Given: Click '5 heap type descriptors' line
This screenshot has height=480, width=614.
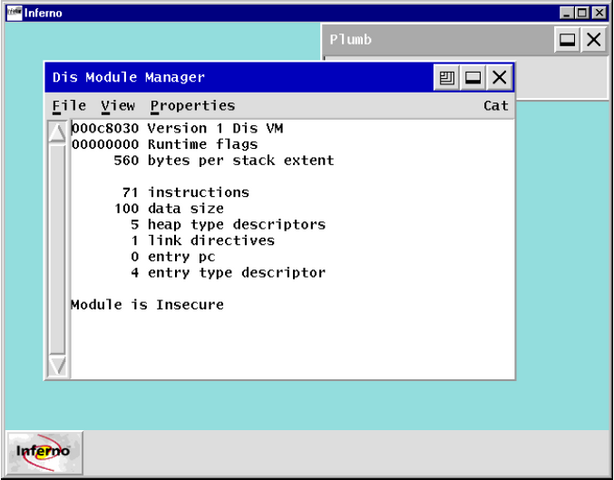Looking at the screenshot, I should (228, 225).
